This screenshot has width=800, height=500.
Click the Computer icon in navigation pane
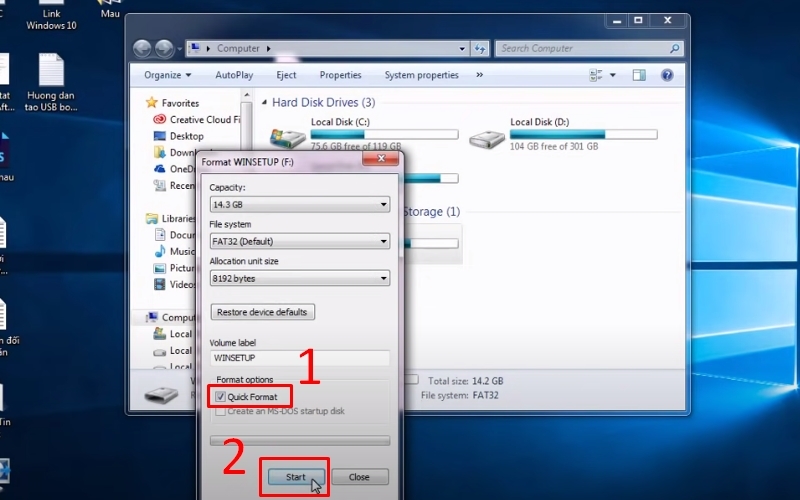tap(152, 317)
